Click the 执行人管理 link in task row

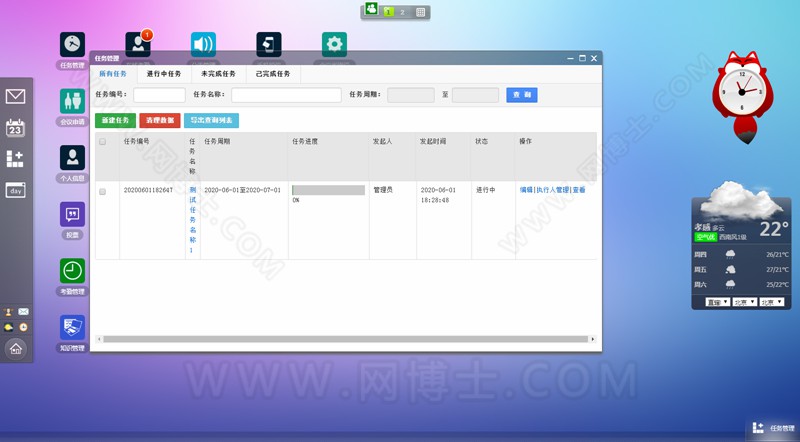pos(553,190)
